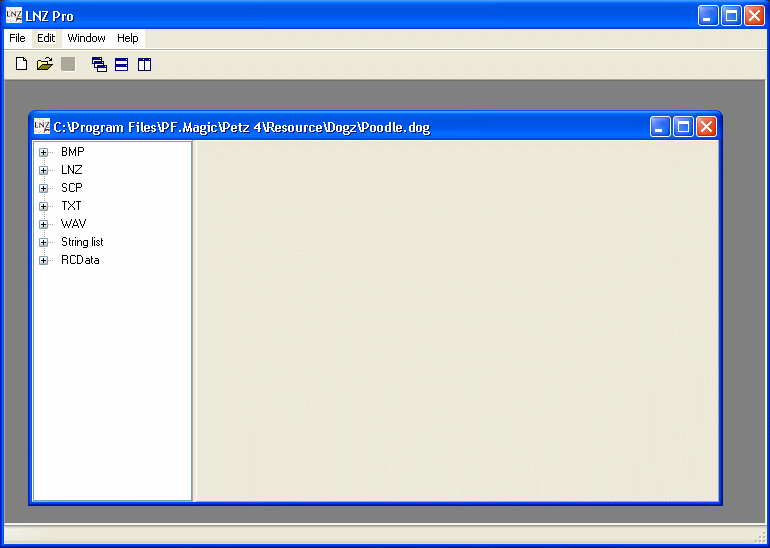770x548 pixels.
Task: Click the New file toolbar icon
Action: [x=21, y=64]
